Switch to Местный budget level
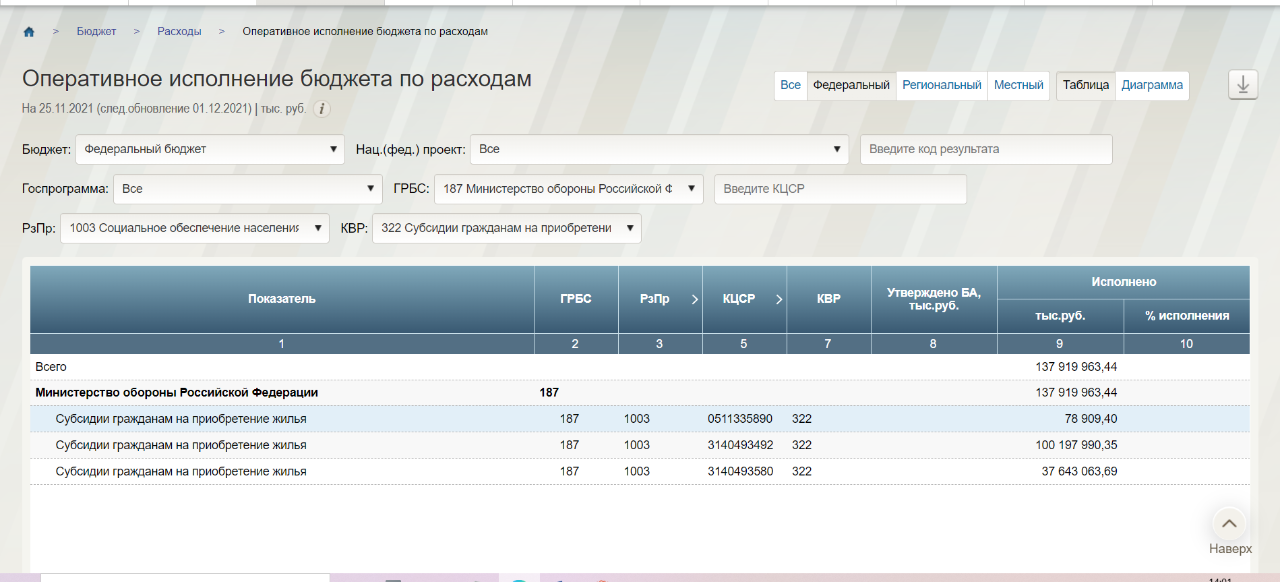This screenshot has width=1280, height=582. tap(1018, 86)
